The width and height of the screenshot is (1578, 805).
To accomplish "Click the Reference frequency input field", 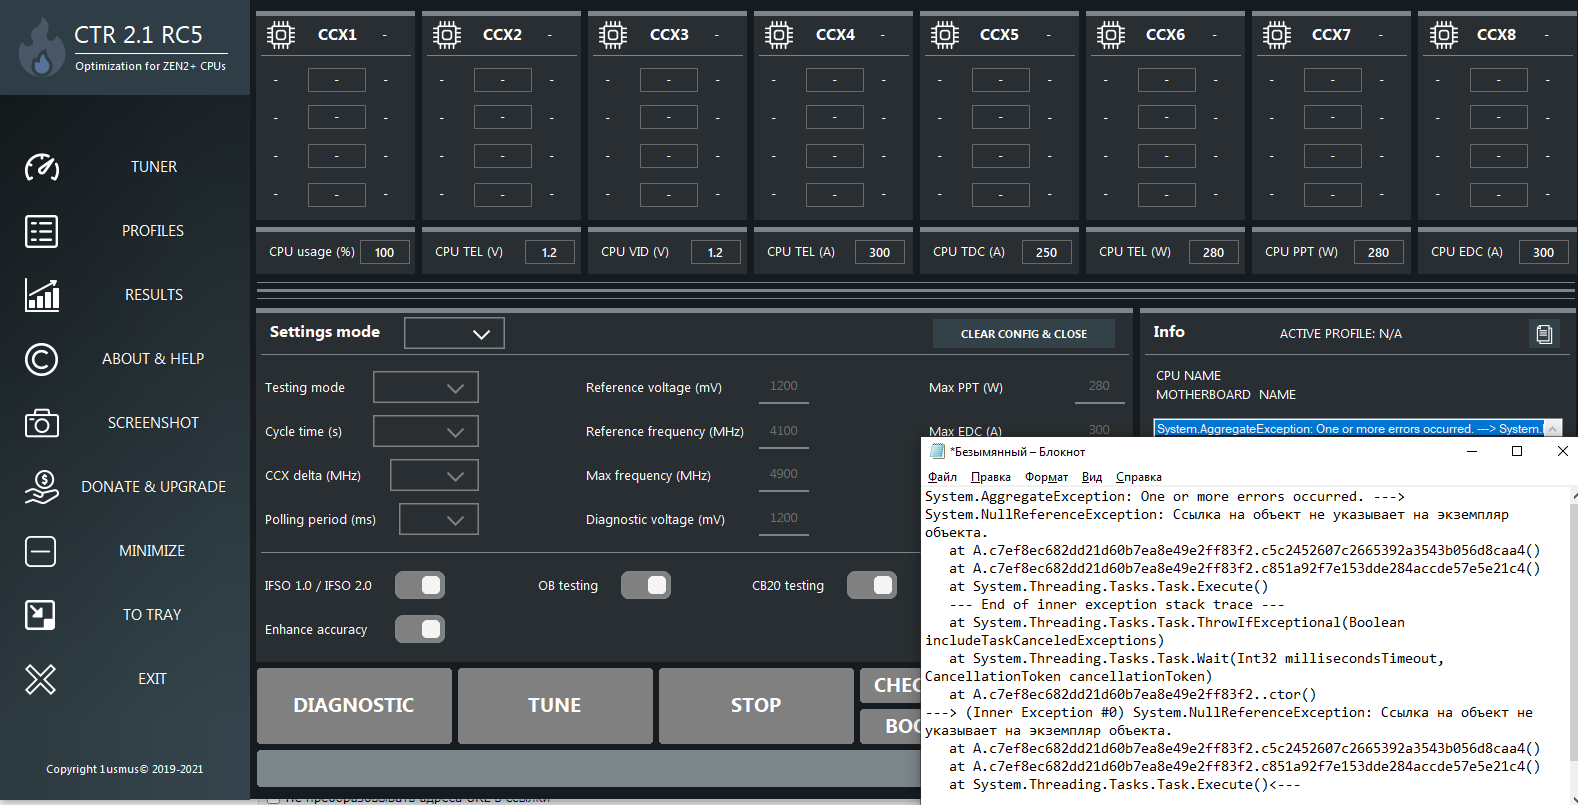I will point(784,431).
